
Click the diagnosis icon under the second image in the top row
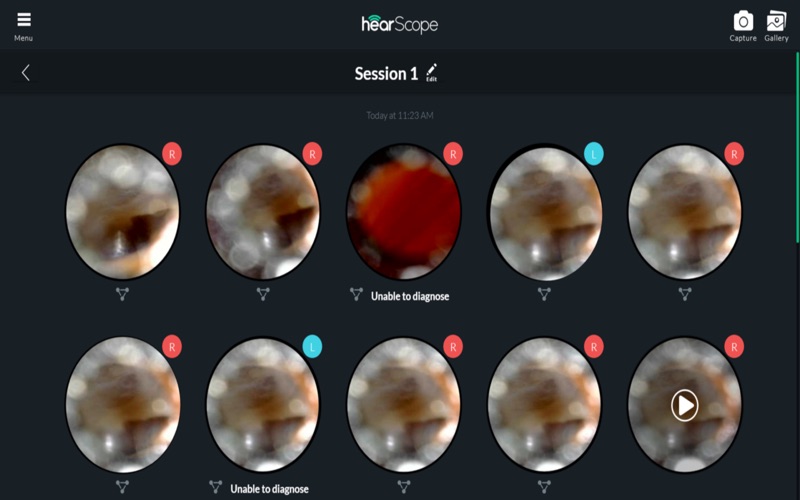[263, 294]
